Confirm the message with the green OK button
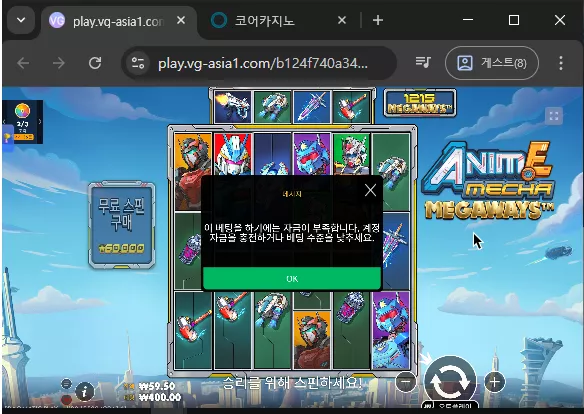The image size is (584, 414). coord(292,278)
